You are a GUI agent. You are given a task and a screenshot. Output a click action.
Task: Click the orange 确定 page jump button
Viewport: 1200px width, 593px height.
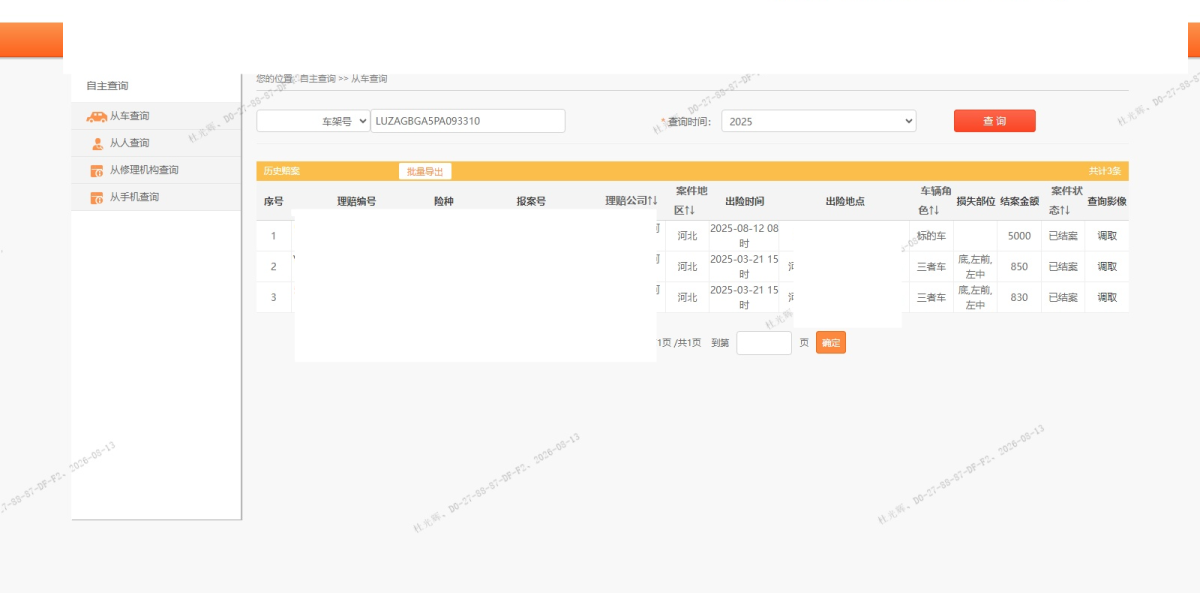tap(831, 342)
